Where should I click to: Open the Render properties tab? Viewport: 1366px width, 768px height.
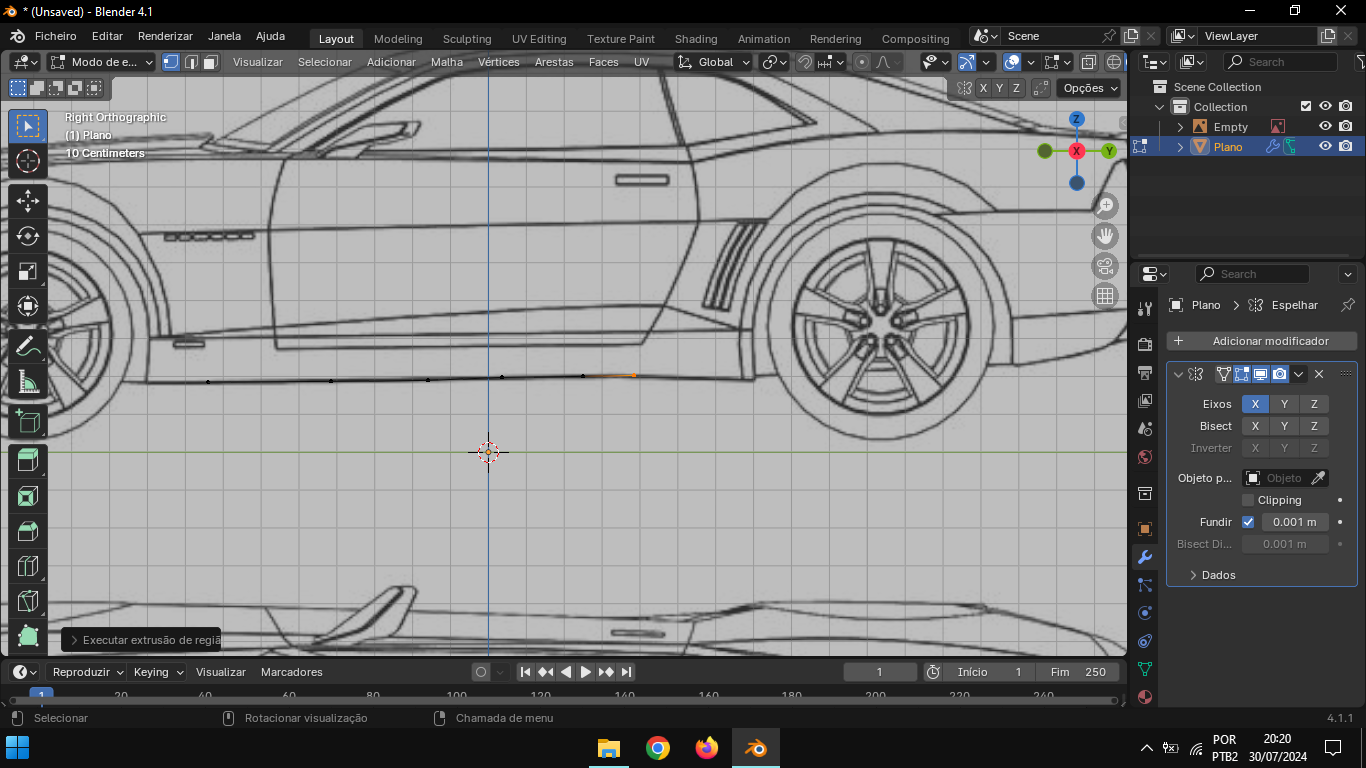click(1145, 345)
